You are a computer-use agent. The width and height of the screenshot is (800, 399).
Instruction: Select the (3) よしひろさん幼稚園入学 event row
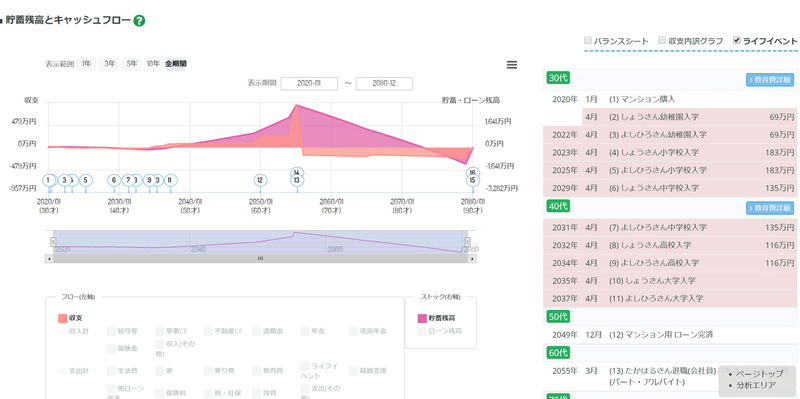(x=670, y=135)
